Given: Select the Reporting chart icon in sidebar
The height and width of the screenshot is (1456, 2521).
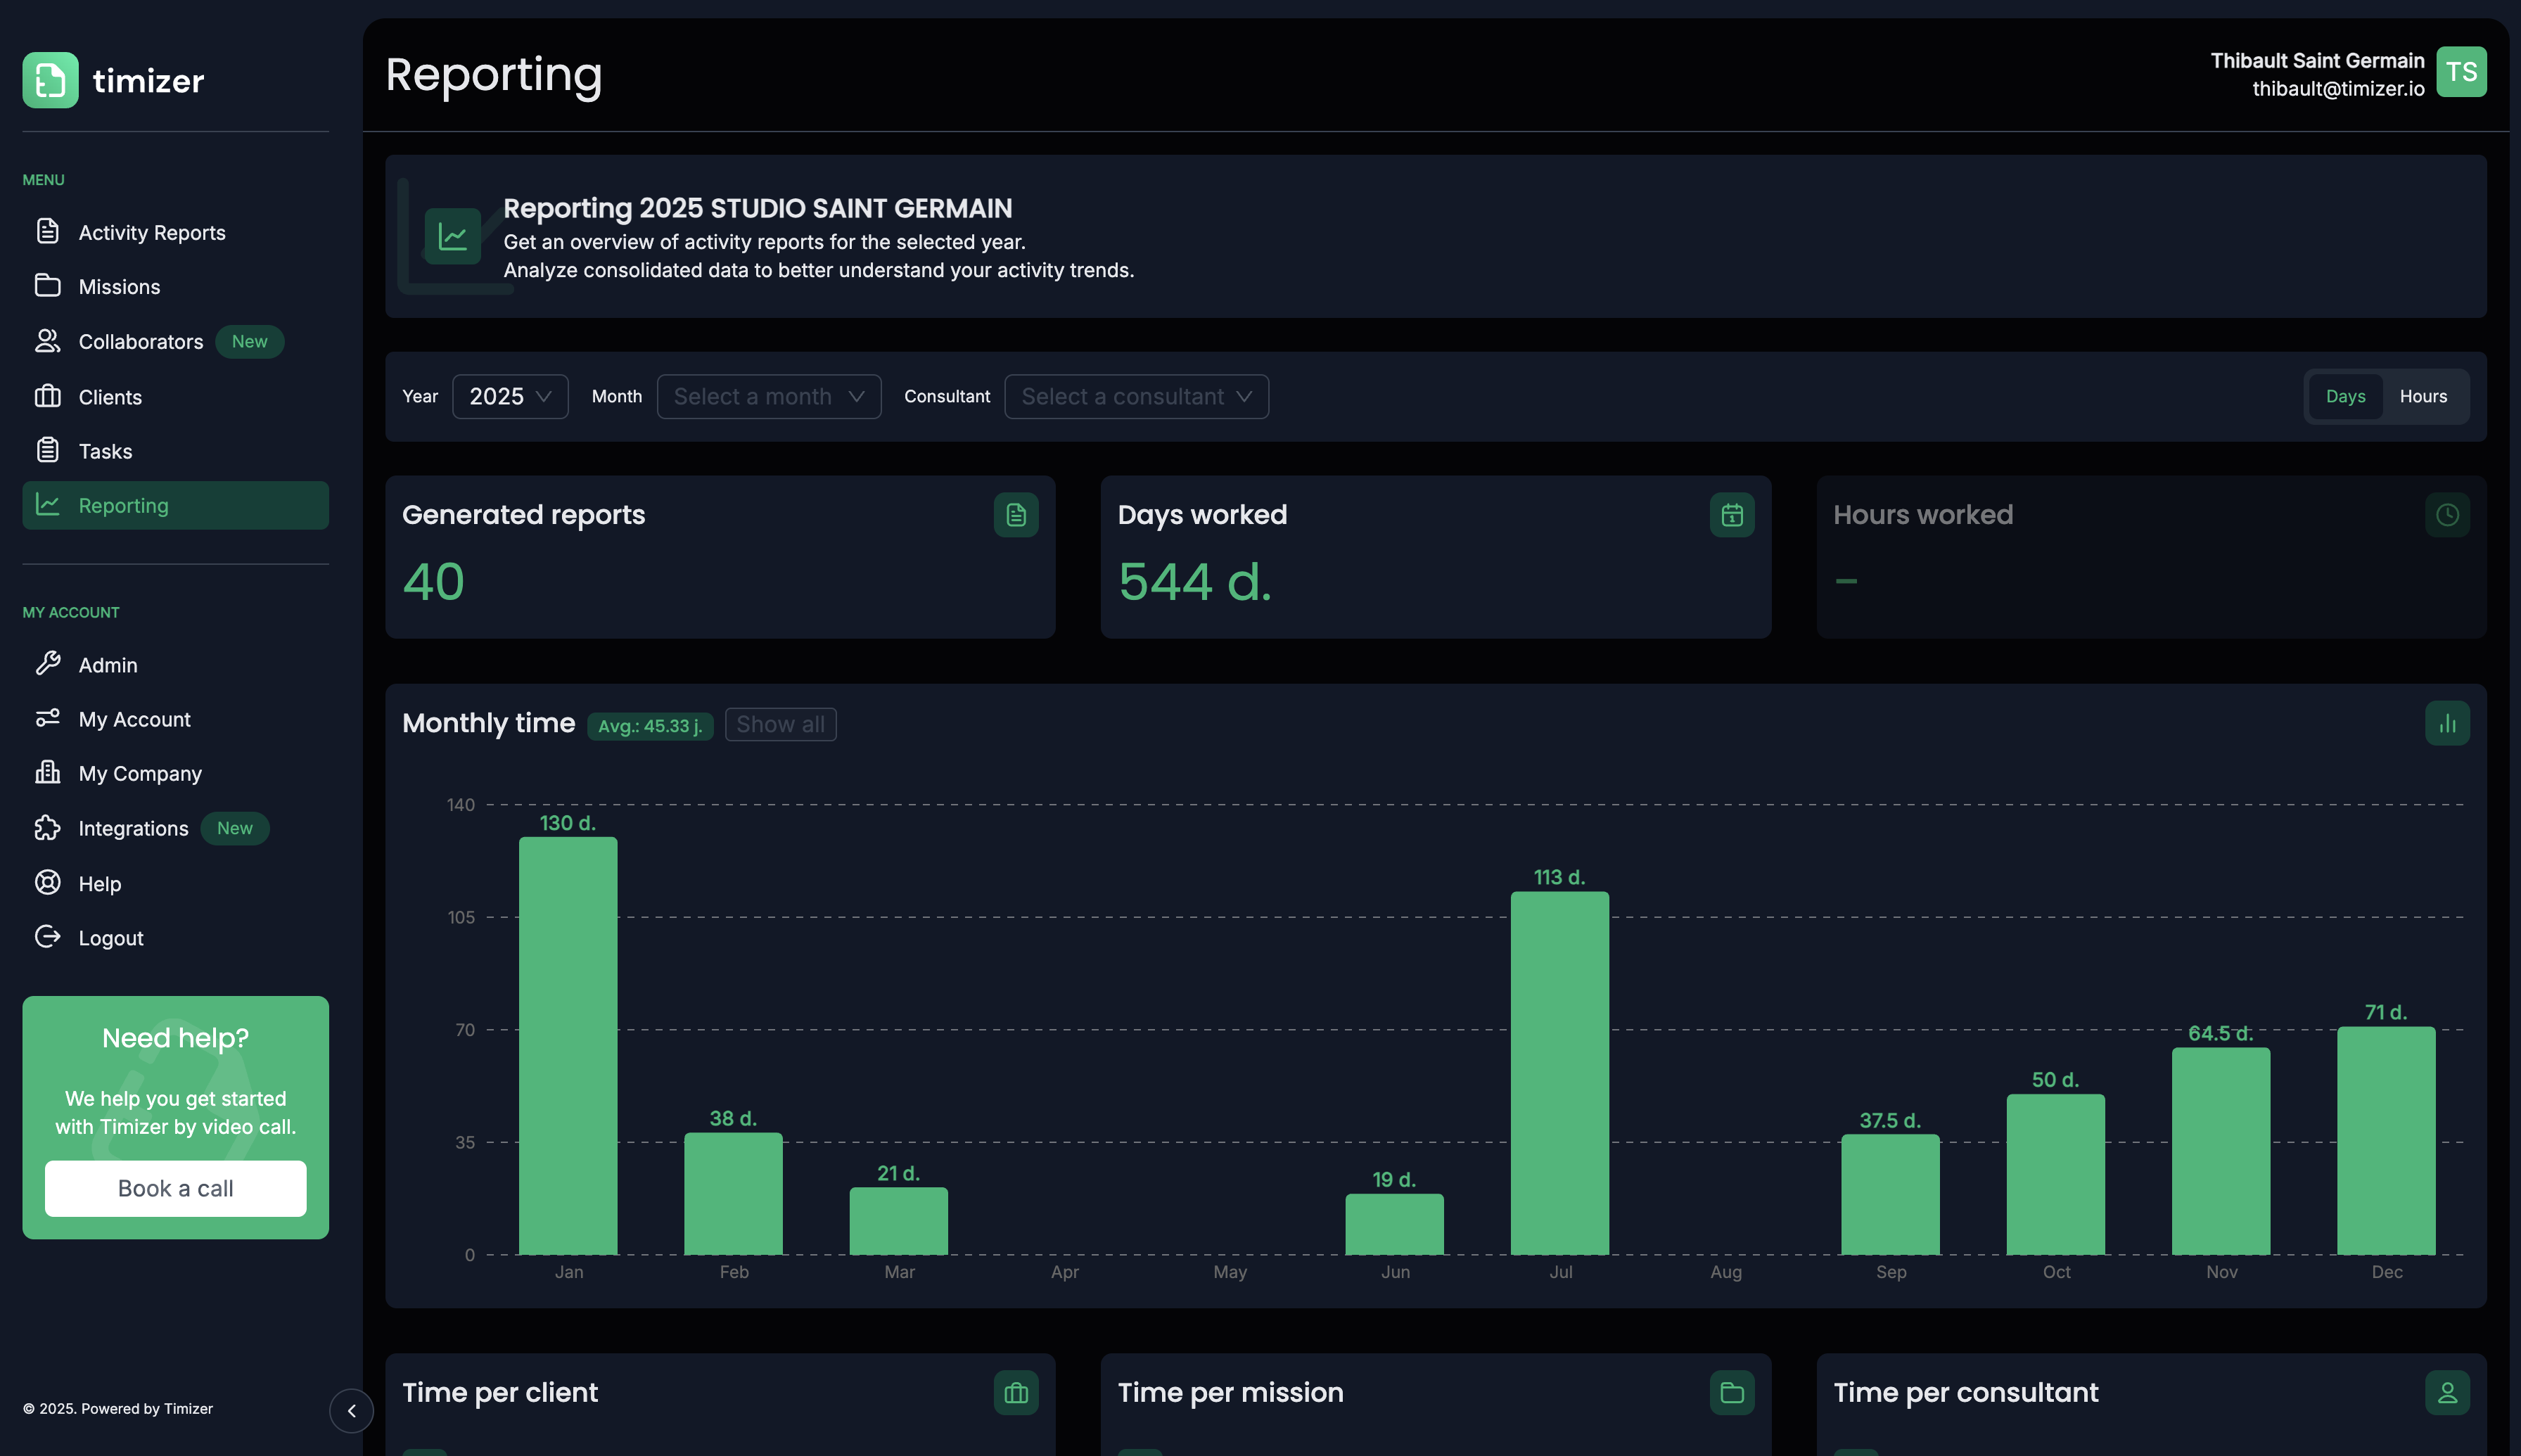Looking at the screenshot, I should [48, 505].
